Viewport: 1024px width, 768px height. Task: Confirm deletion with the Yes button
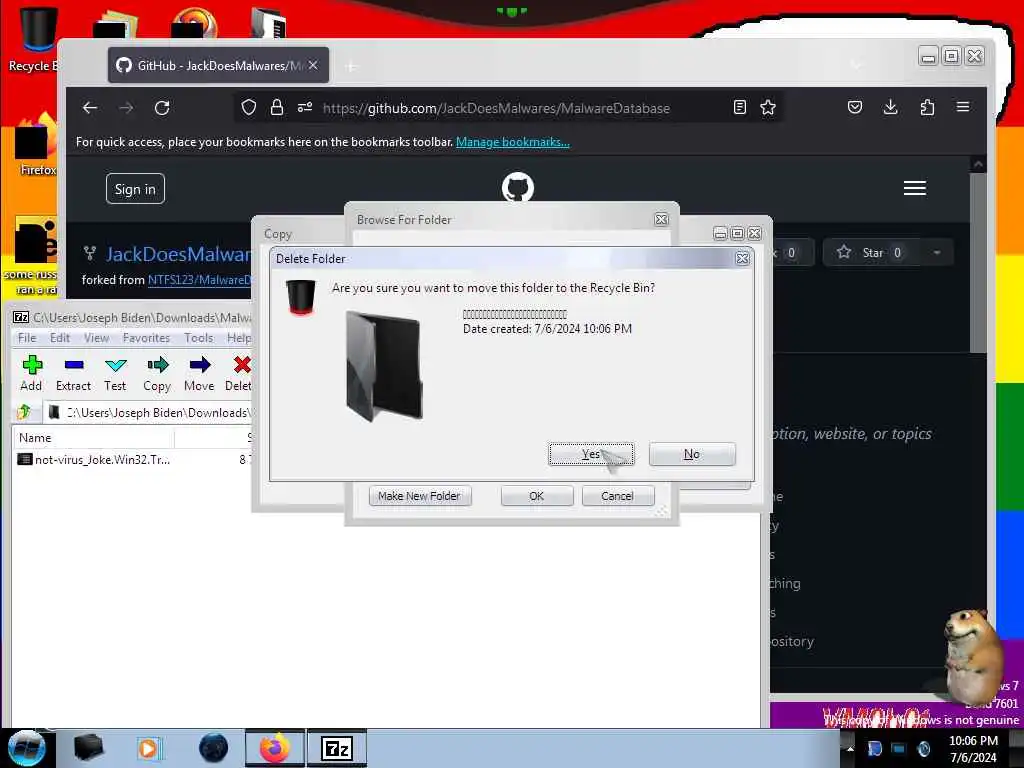point(591,454)
